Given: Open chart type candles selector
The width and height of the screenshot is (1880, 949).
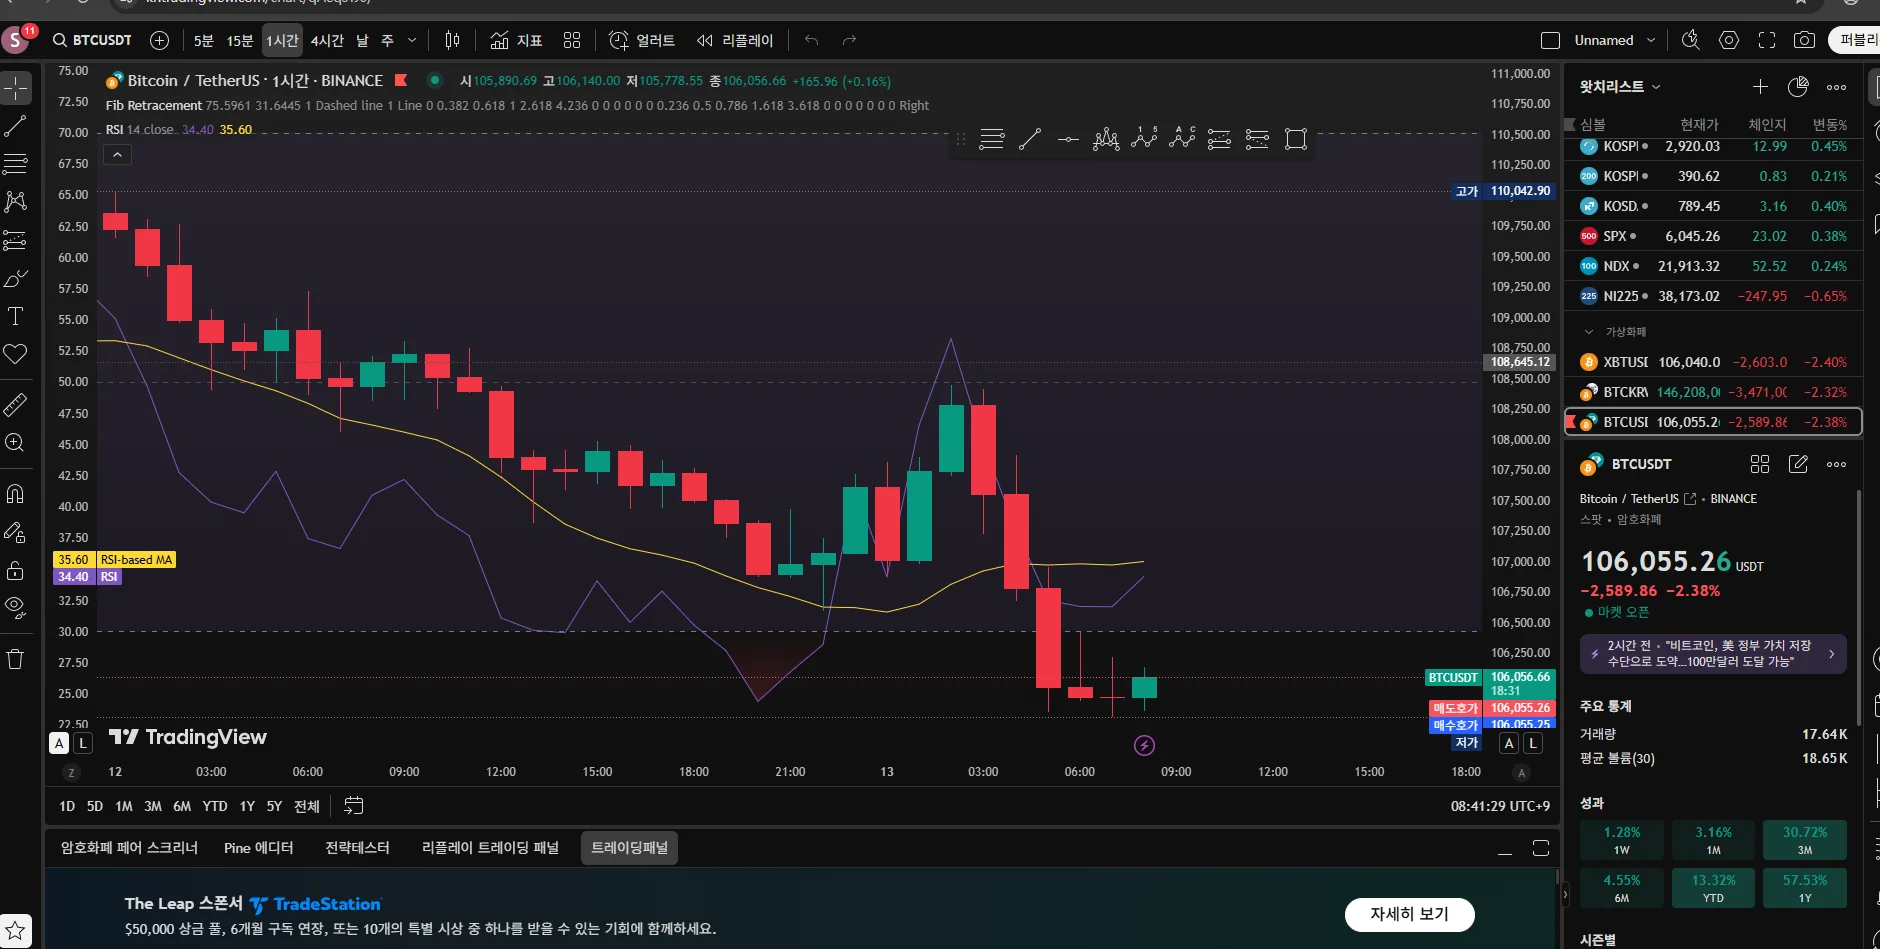Looking at the screenshot, I should [x=452, y=40].
